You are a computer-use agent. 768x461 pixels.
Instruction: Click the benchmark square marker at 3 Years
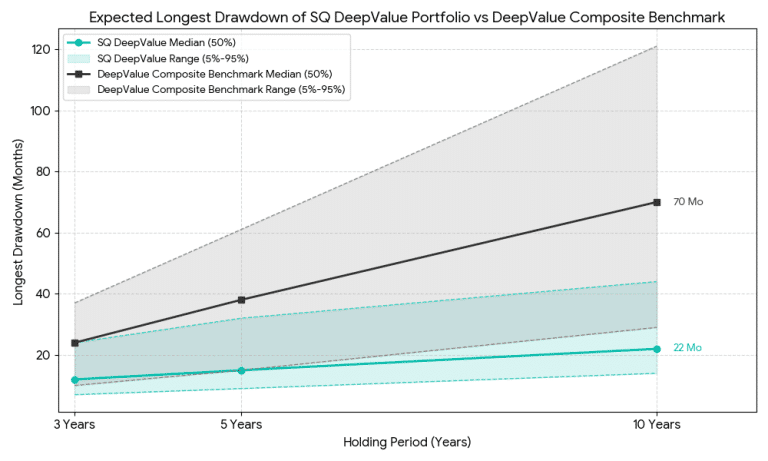click(x=75, y=343)
